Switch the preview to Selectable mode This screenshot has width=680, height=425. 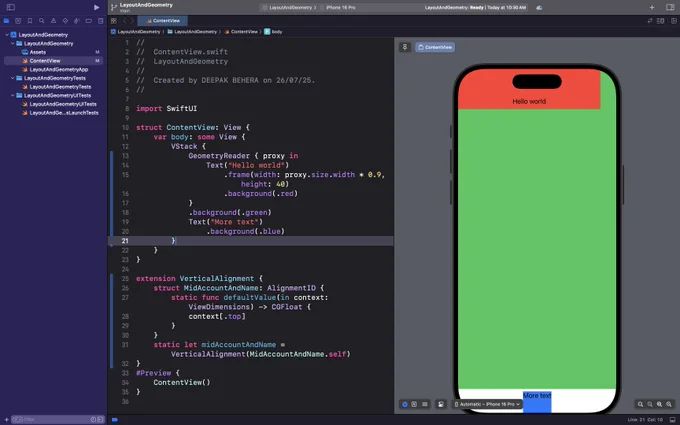pyautogui.click(x=414, y=404)
